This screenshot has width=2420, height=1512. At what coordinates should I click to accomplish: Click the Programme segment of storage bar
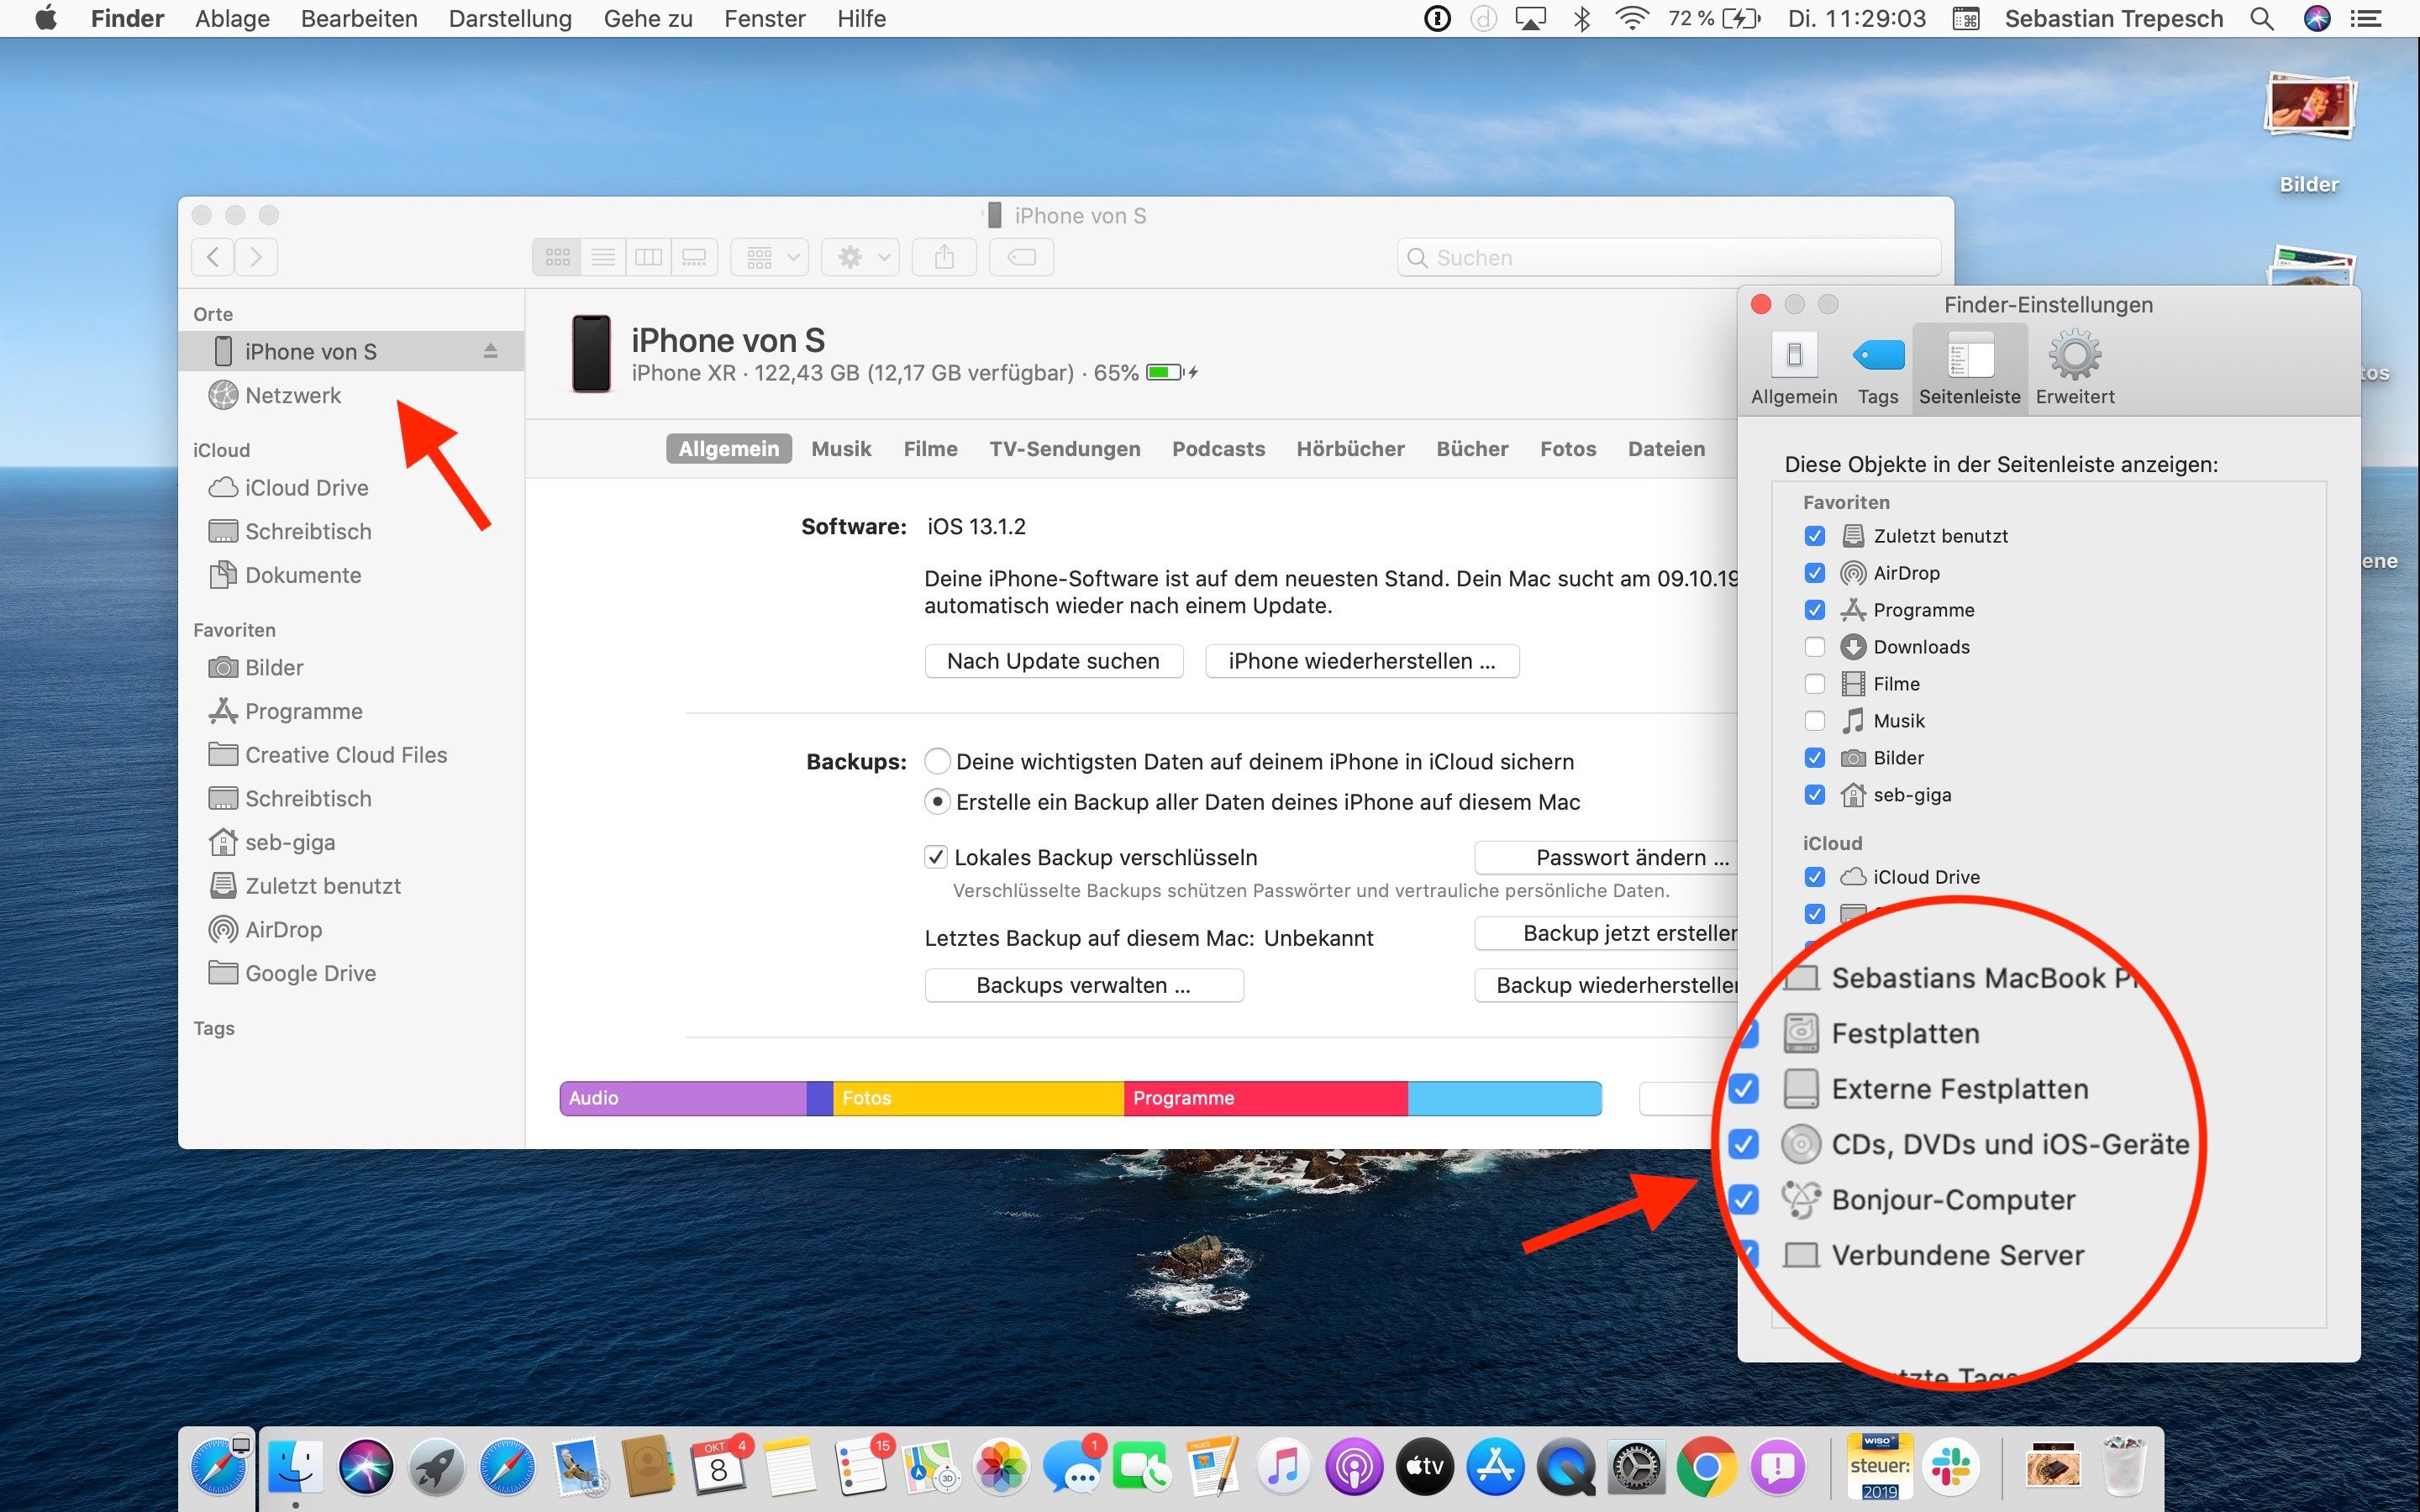pyautogui.click(x=1265, y=1098)
